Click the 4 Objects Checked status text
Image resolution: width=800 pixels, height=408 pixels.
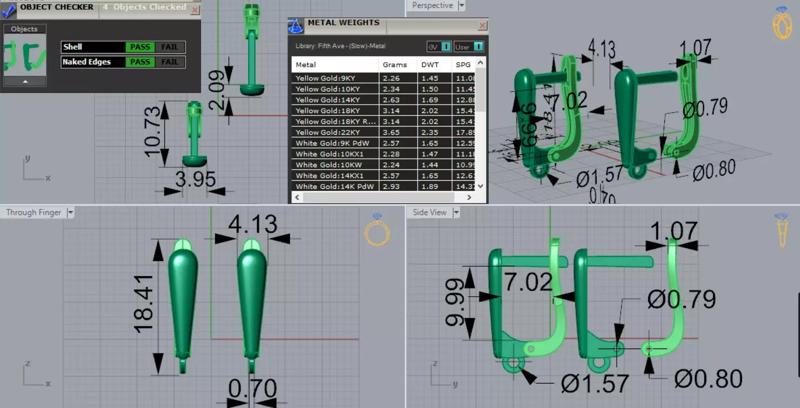click(145, 7)
